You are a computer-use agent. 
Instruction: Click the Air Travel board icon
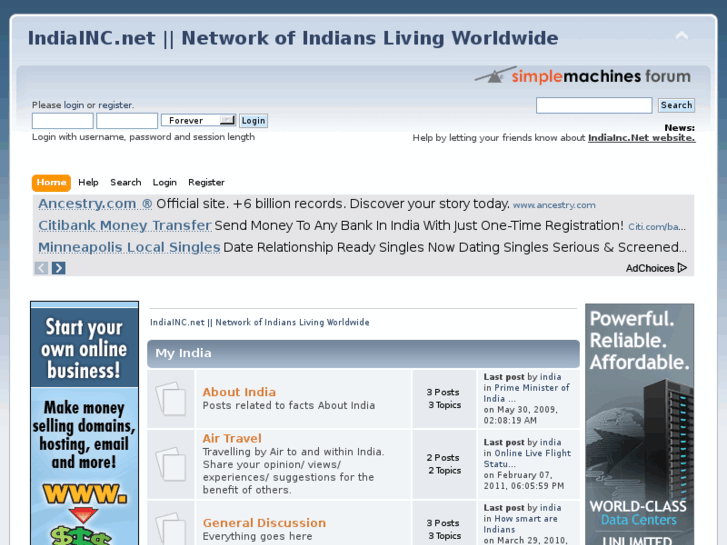coord(171,464)
